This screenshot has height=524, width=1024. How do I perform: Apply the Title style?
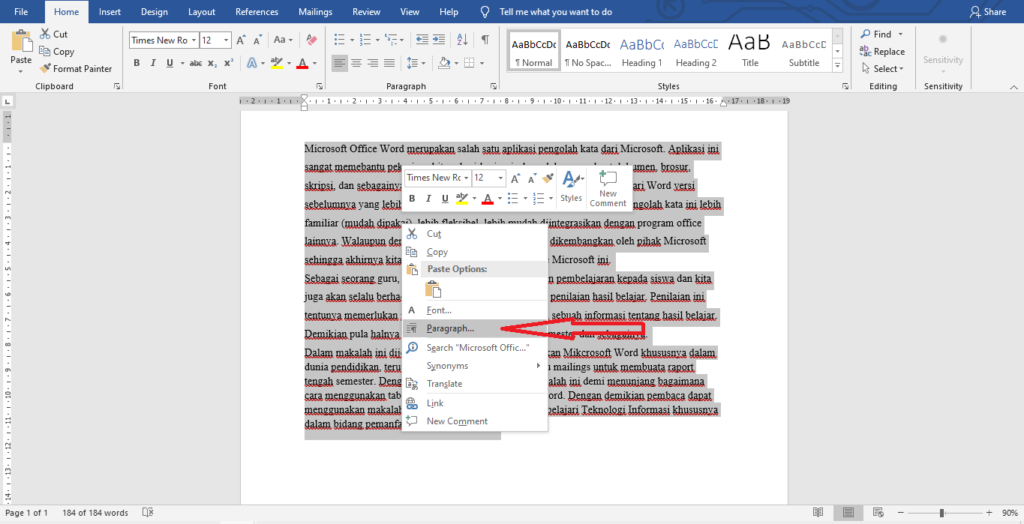pyautogui.click(x=750, y=51)
